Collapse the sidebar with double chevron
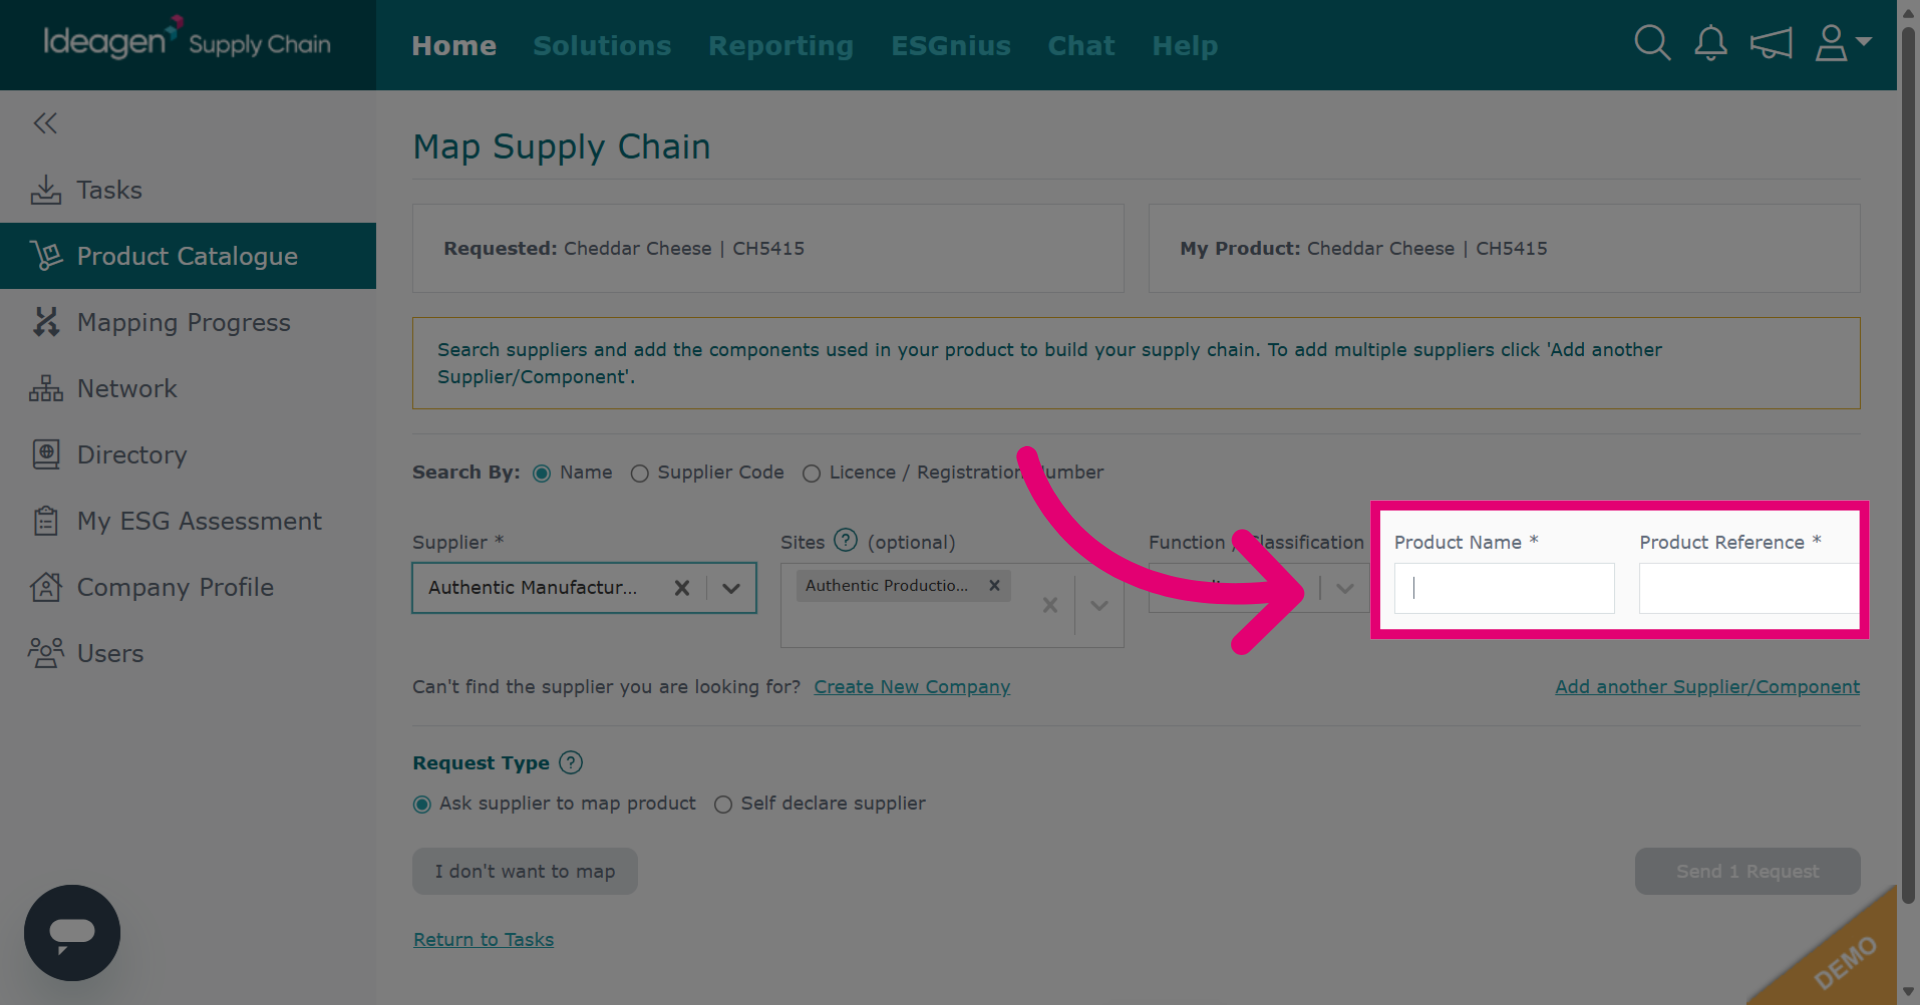The width and height of the screenshot is (1920, 1005). [45, 123]
